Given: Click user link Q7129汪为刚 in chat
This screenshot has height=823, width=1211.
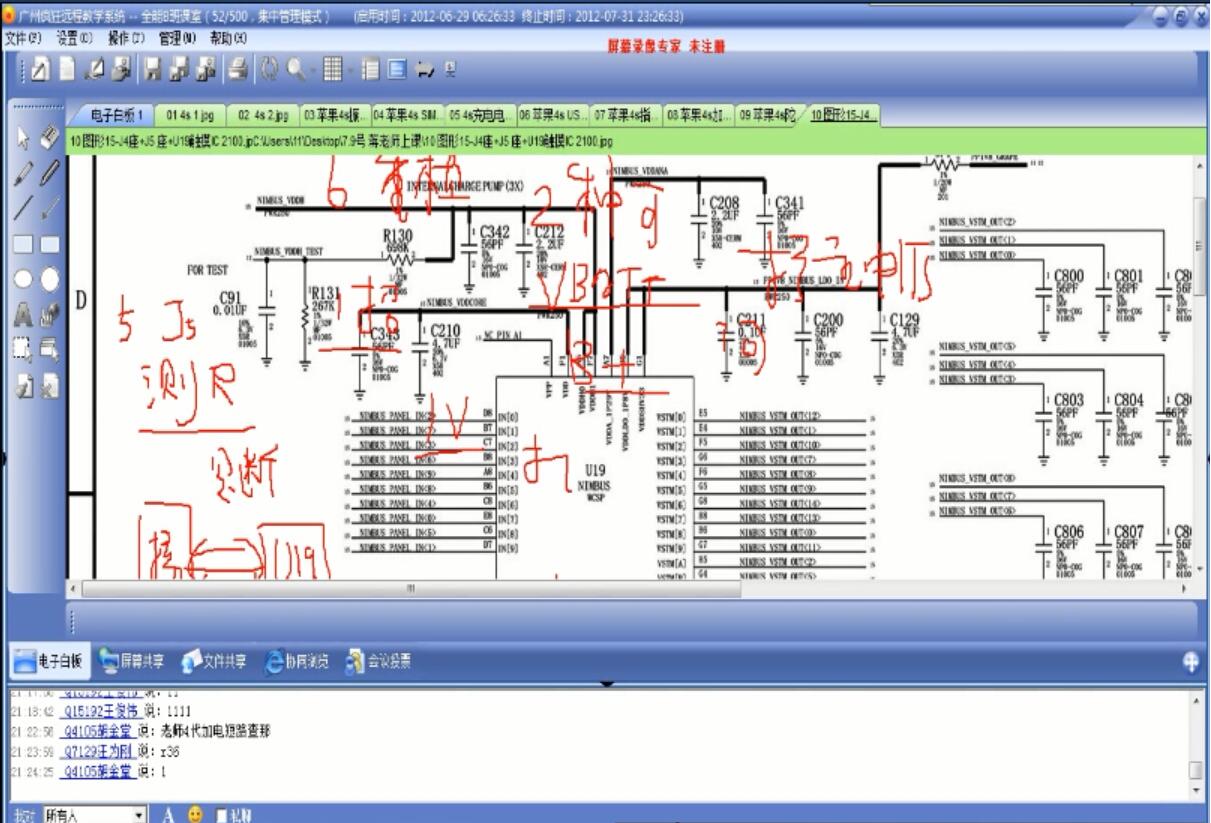Looking at the screenshot, I should click(99, 751).
